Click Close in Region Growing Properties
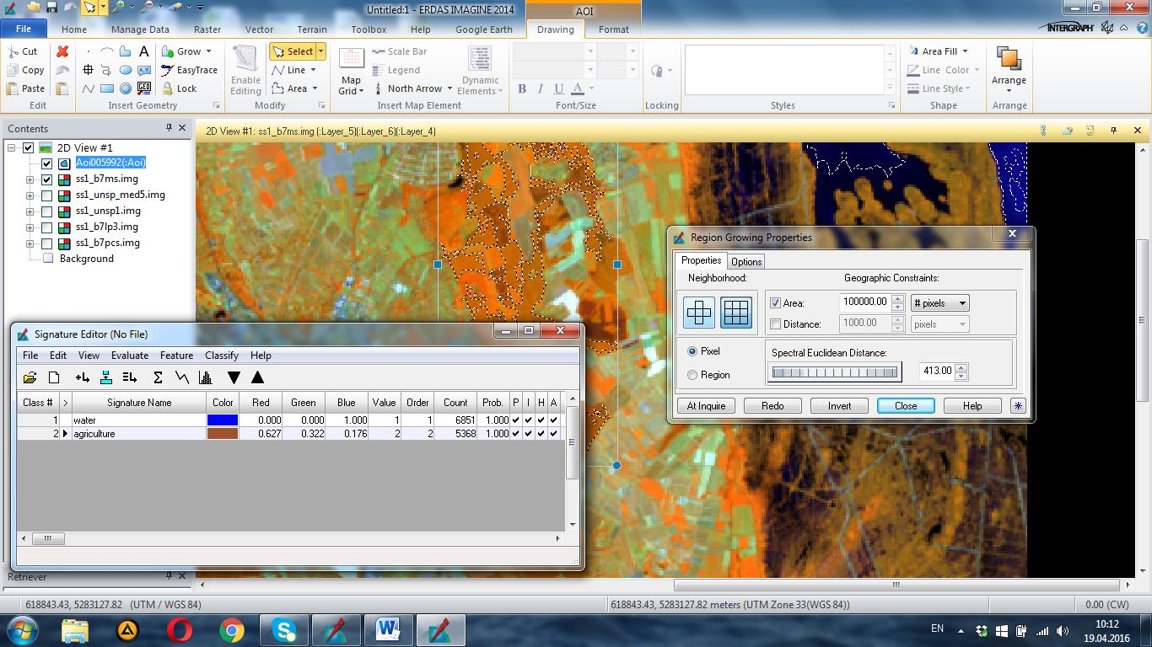The image size is (1152, 647). pos(905,406)
